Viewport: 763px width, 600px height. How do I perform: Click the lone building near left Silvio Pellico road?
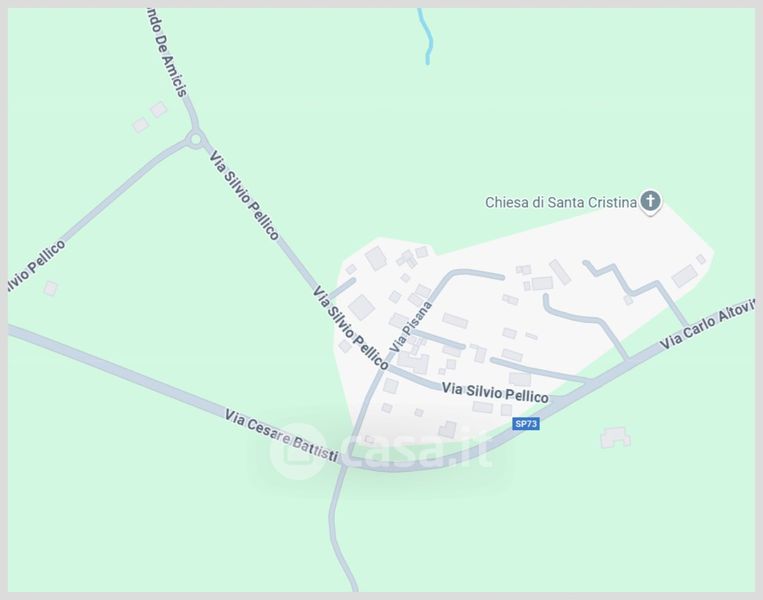tap(51, 289)
